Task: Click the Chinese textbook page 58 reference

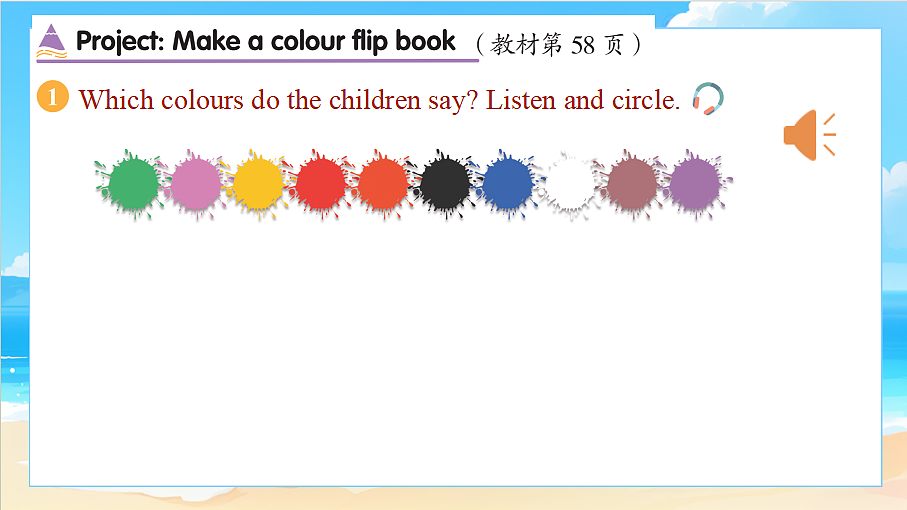Action: point(558,45)
